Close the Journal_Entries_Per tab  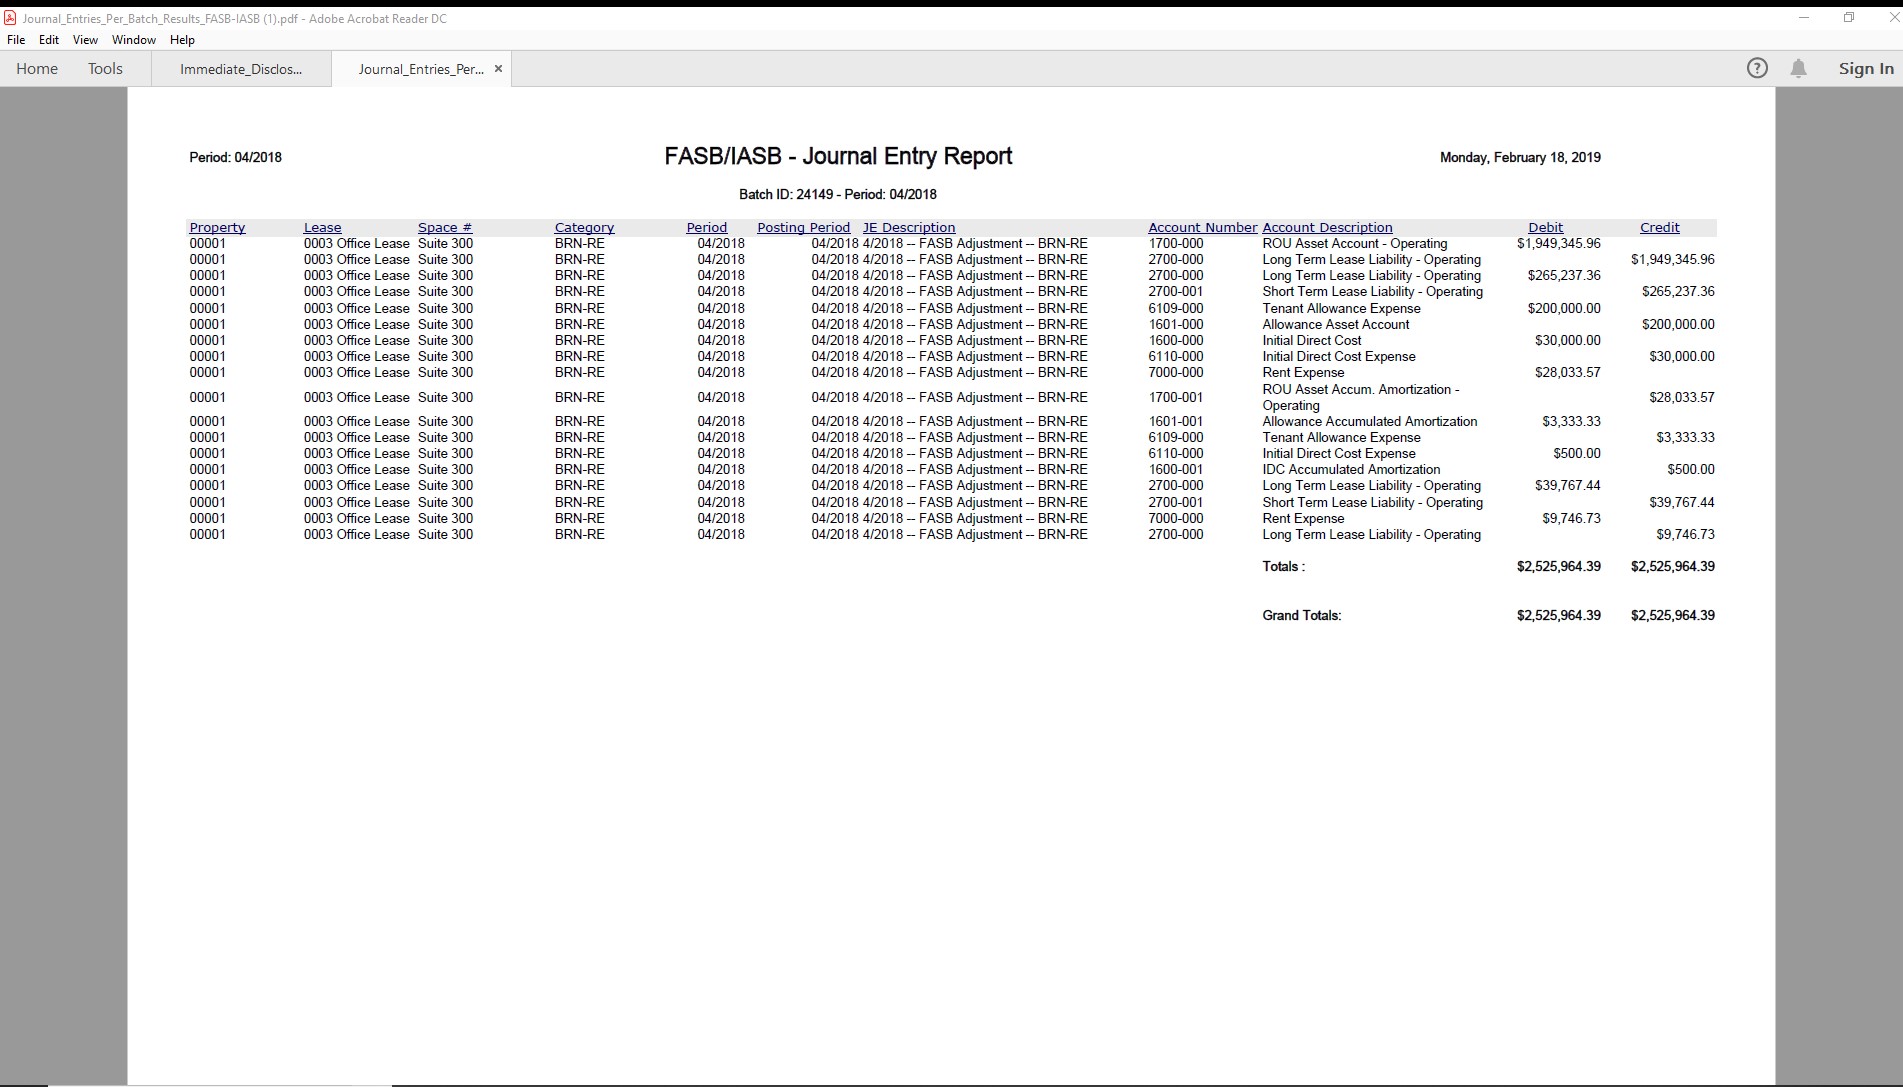(498, 69)
